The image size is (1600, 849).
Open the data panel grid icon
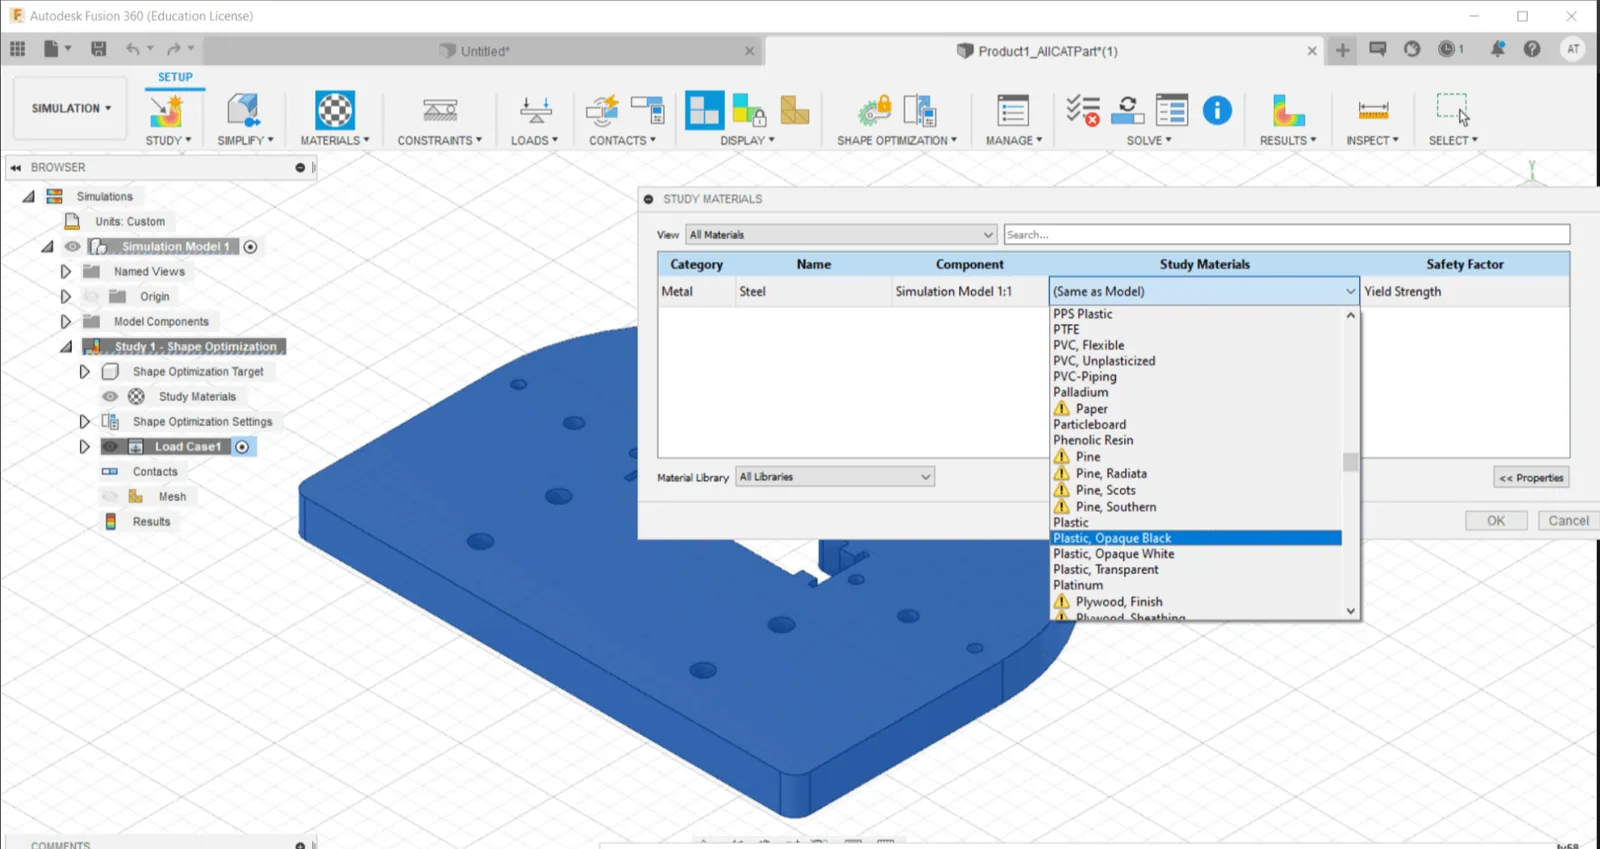pyautogui.click(x=17, y=48)
